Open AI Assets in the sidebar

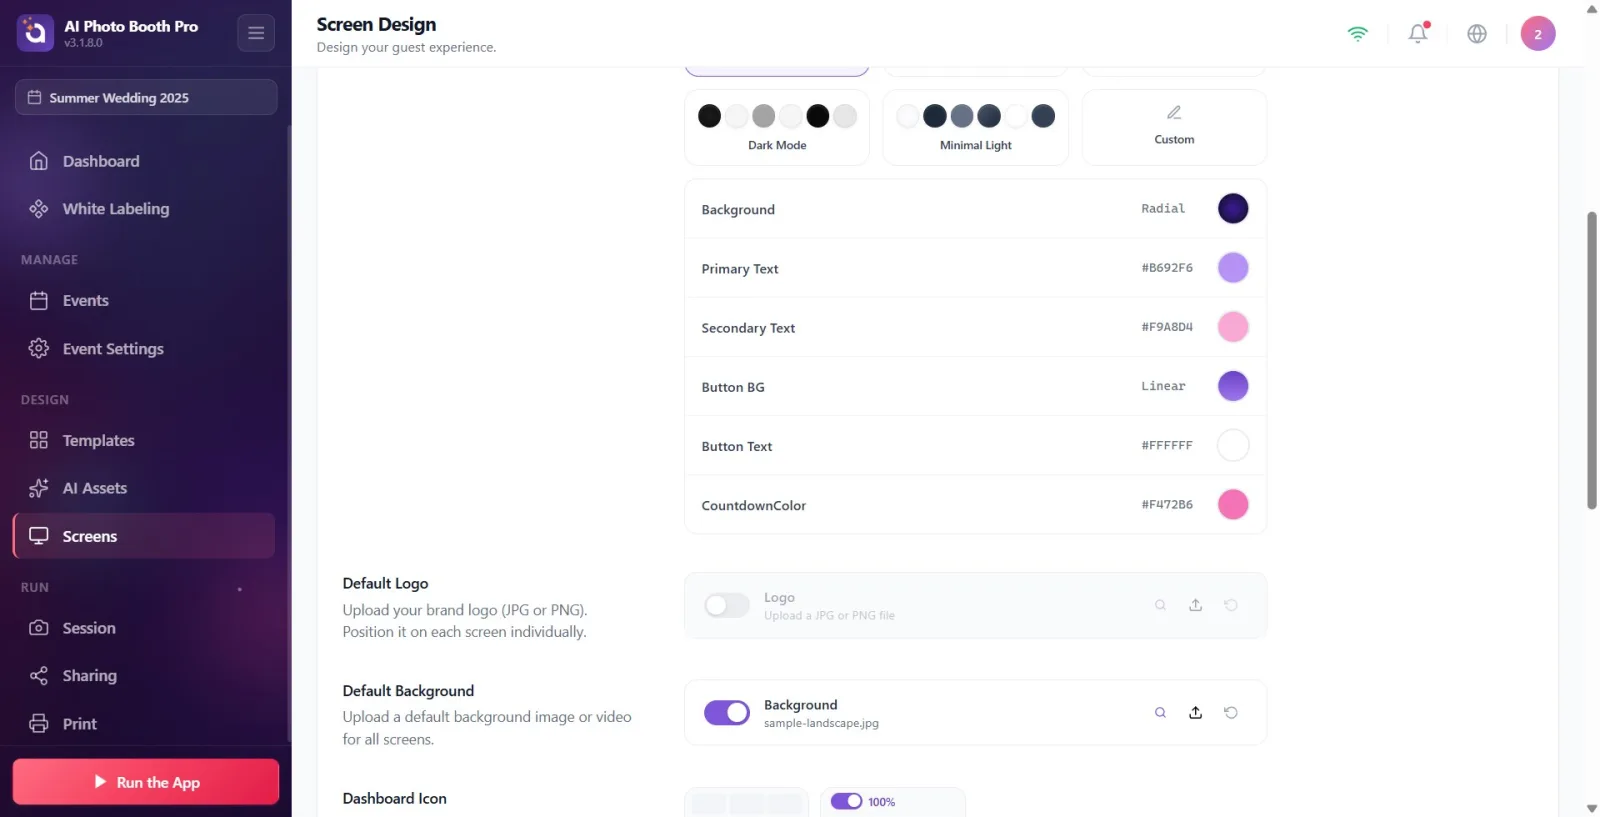click(144, 489)
